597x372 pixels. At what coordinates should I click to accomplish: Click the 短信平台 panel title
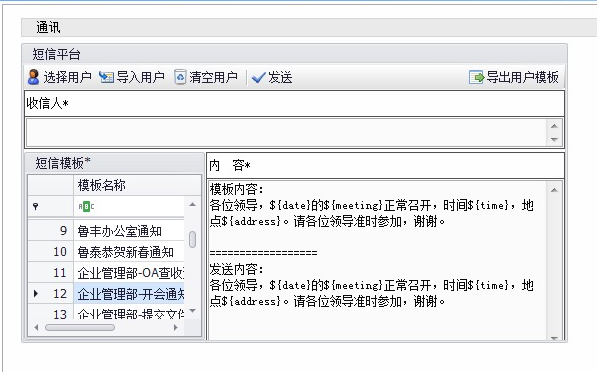coord(56,54)
